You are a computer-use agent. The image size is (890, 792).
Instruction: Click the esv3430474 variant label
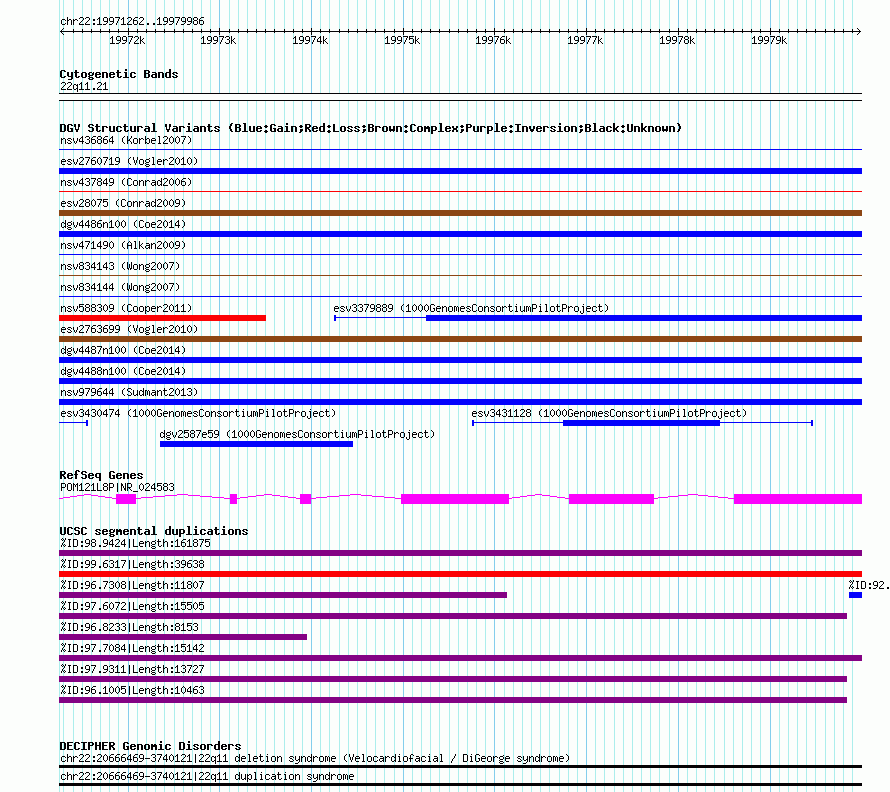[x=198, y=413]
